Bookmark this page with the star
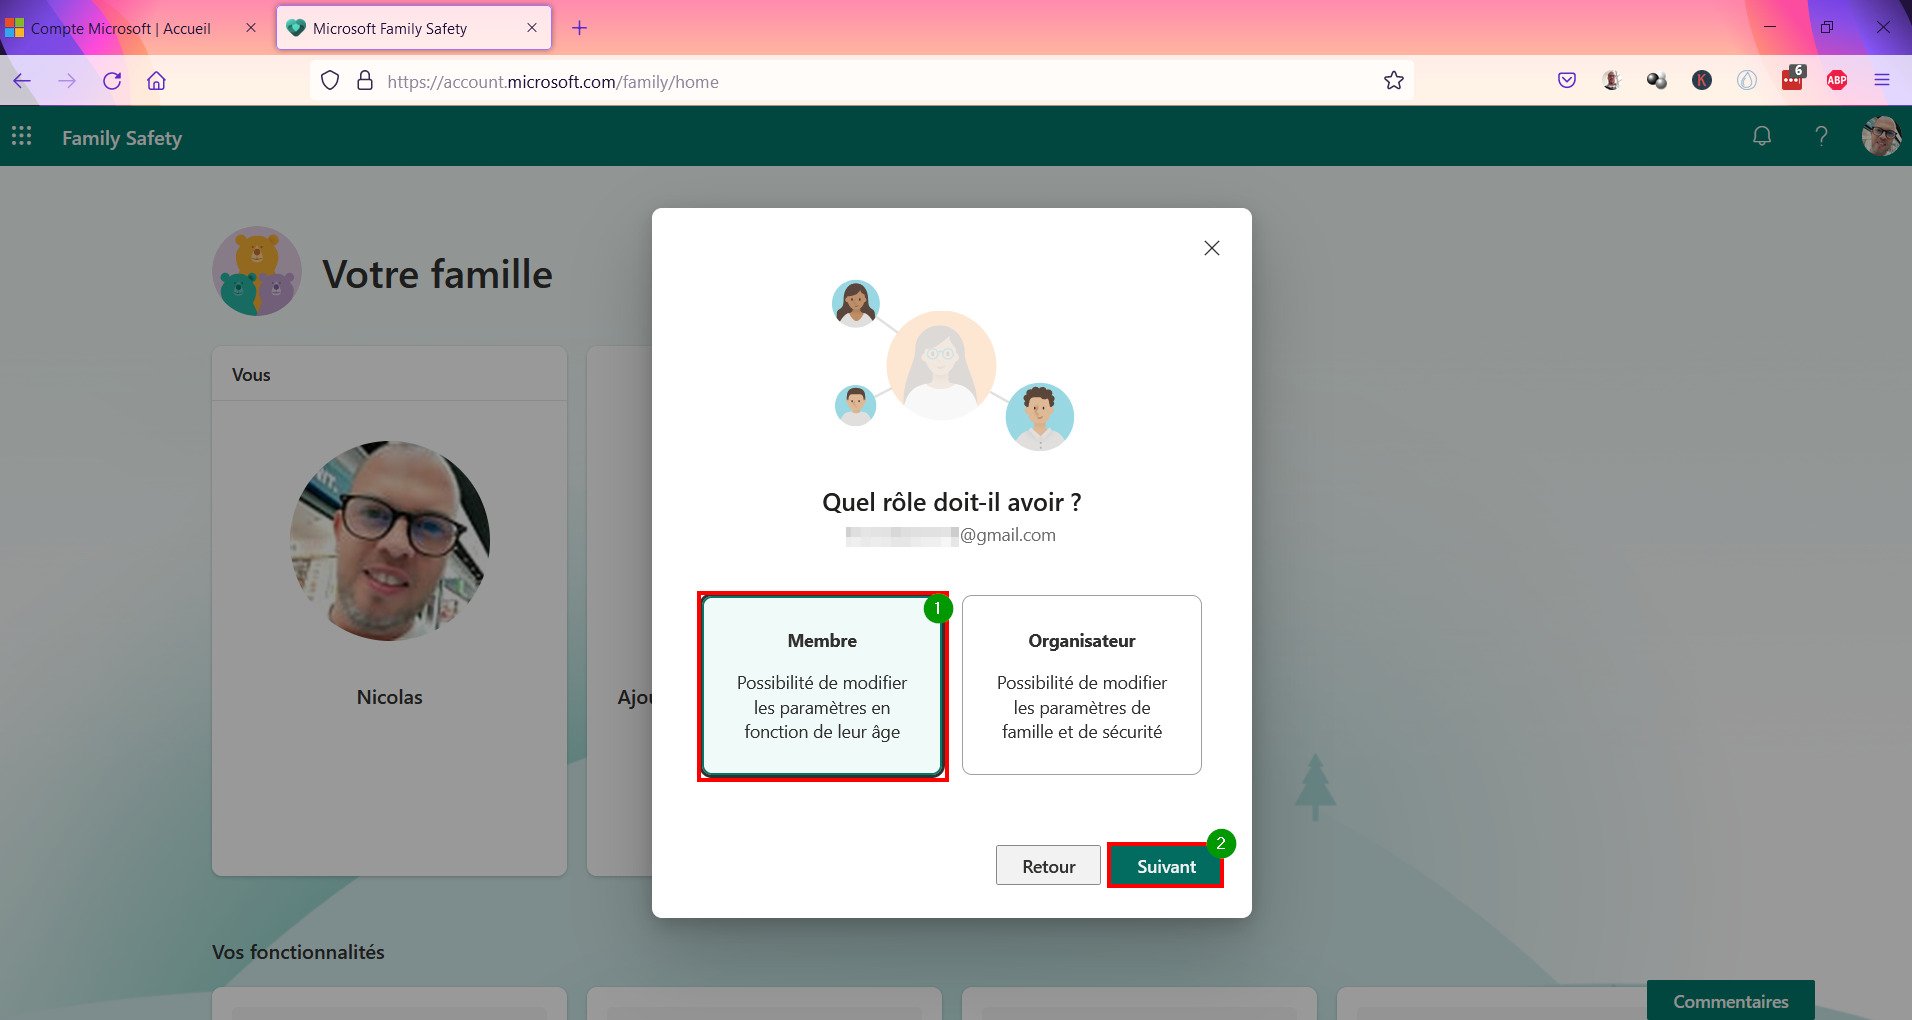1912x1020 pixels. pos(1394,81)
